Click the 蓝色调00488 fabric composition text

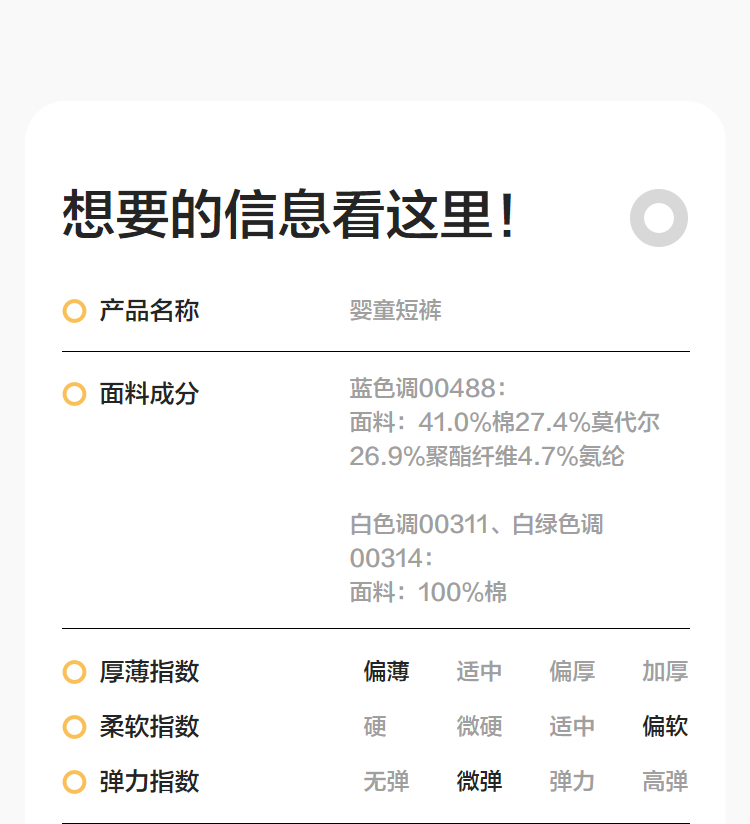click(427, 389)
